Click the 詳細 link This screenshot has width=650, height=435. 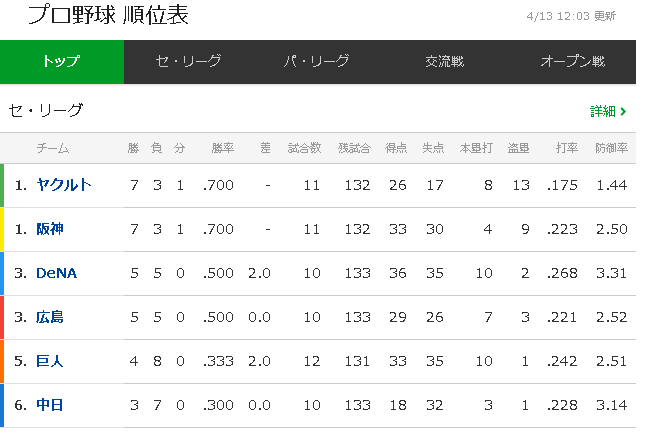pos(602,111)
